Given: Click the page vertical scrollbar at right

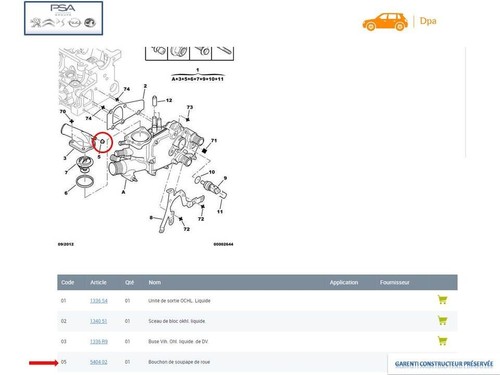Looking at the screenshot, I should click(465, 102).
